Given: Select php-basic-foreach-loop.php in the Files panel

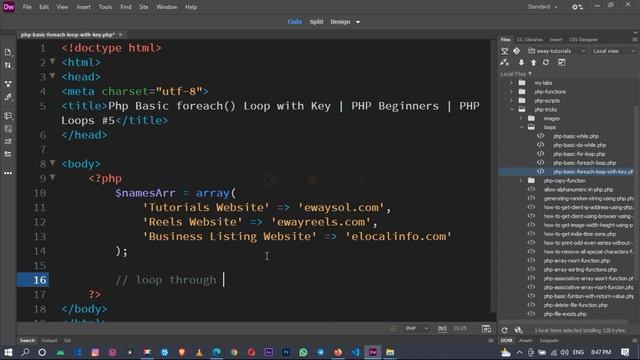Looking at the screenshot, I should (584, 163).
